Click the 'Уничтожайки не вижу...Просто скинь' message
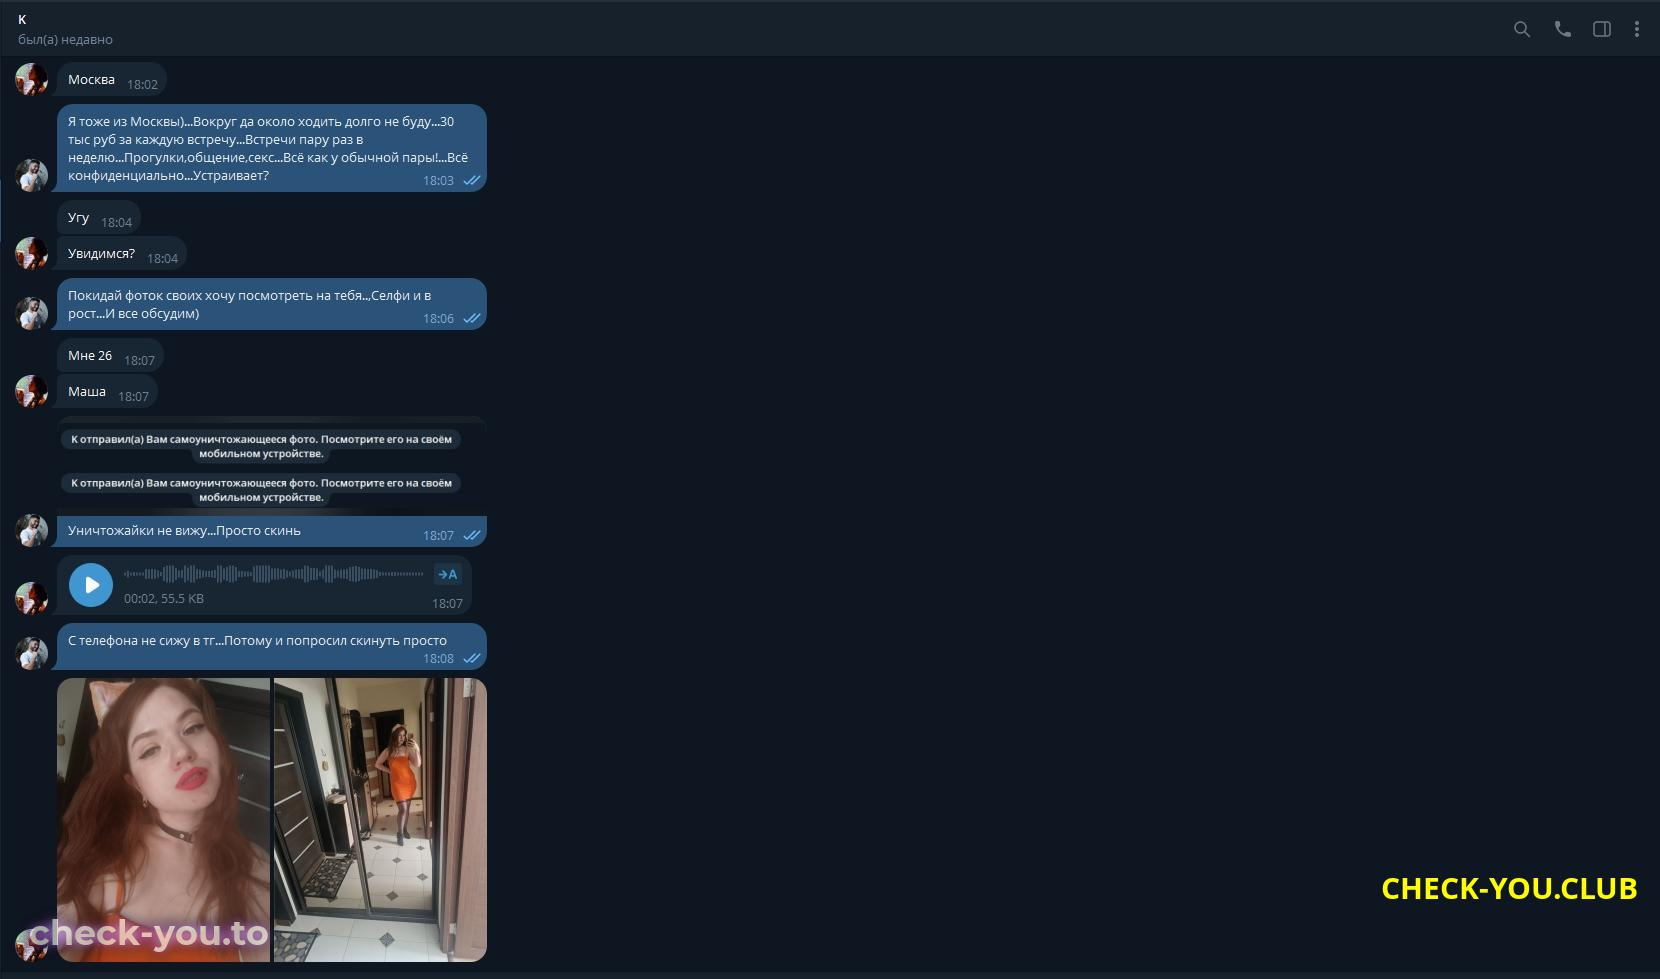The height and width of the screenshot is (979, 1660). click(x=272, y=531)
